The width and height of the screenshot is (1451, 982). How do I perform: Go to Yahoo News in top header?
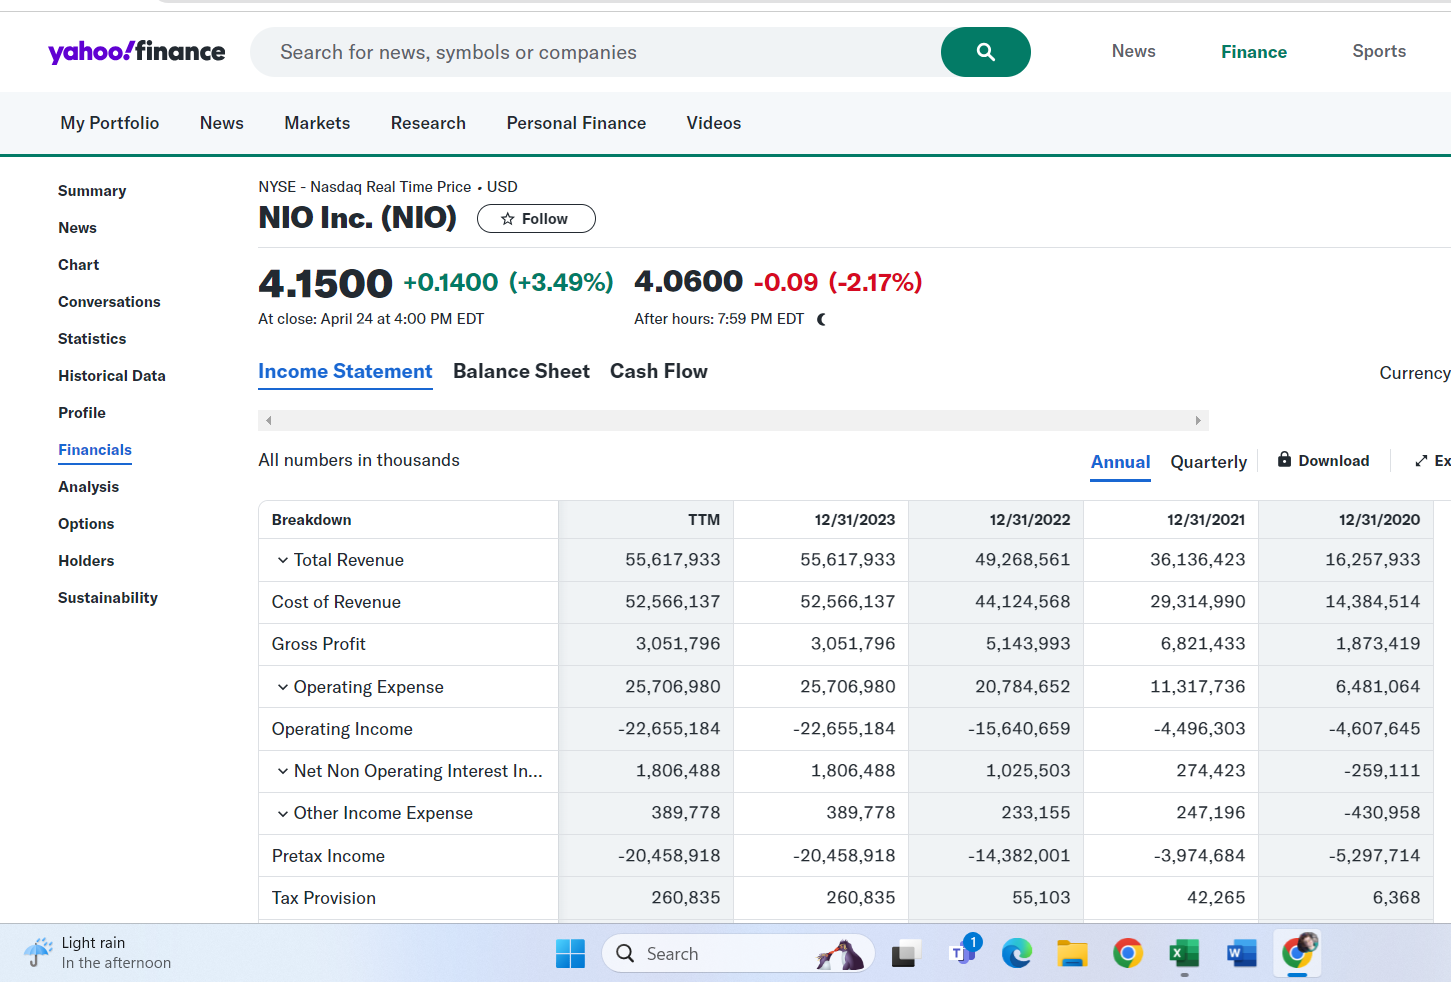[x=1134, y=51]
